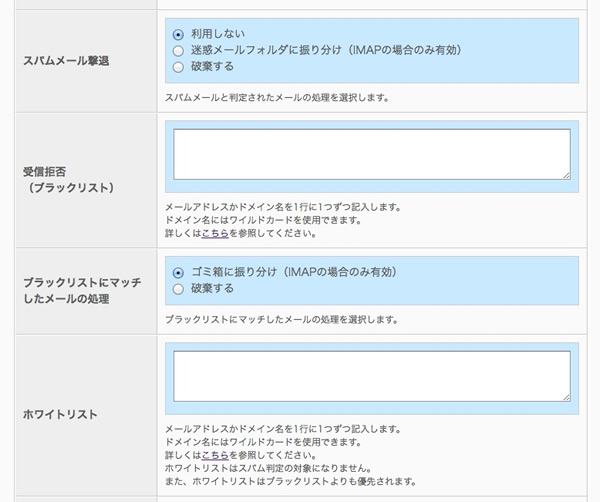Screen dimensions: 600x502
Task: Select ゴミ箱に振り分け radio button
Action: tap(178, 271)
